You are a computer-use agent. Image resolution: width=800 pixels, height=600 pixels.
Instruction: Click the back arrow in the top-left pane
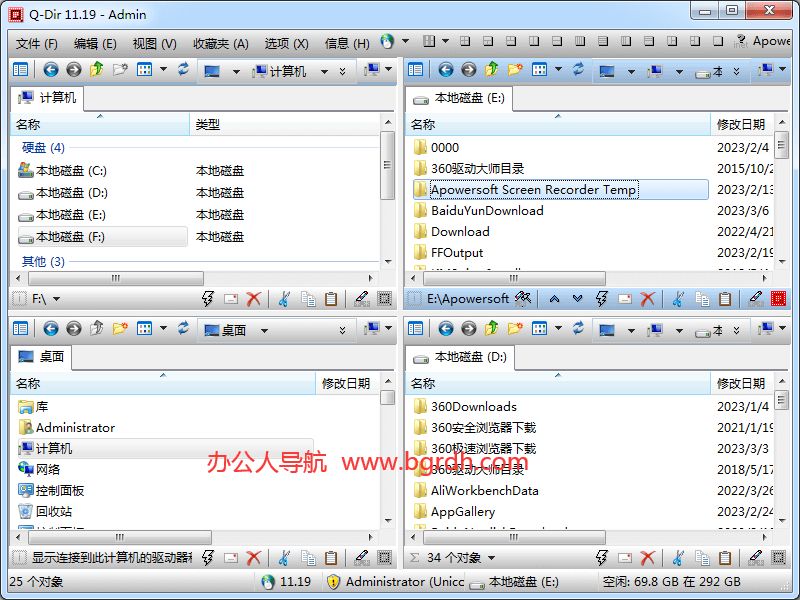pyautogui.click(x=51, y=70)
